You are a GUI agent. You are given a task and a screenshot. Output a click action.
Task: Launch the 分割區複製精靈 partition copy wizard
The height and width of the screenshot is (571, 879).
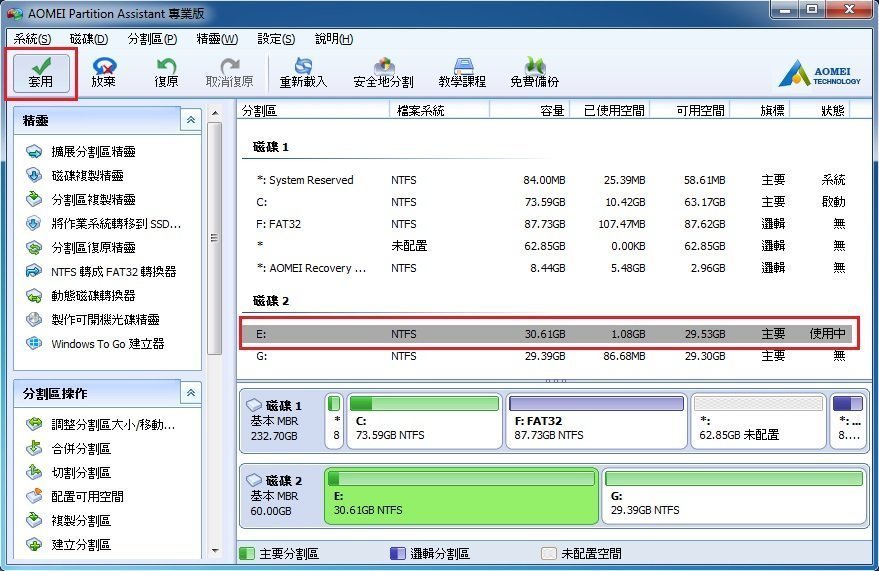click(x=81, y=199)
